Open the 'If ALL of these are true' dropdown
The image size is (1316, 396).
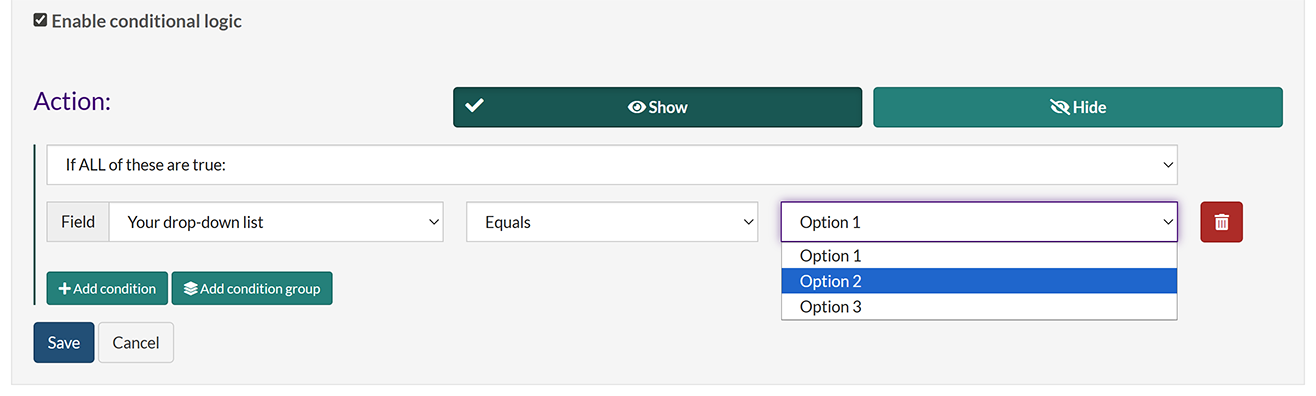pos(612,165)
